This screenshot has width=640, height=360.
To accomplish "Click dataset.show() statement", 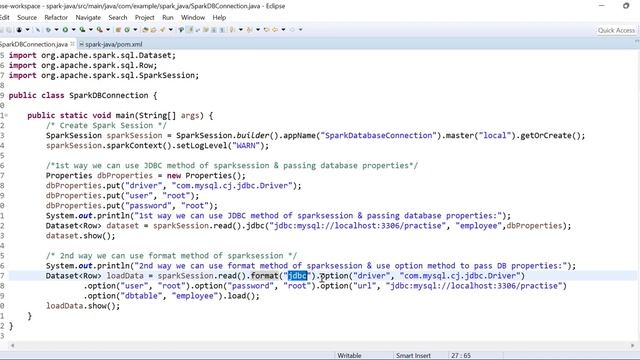I will coord(81,236).
